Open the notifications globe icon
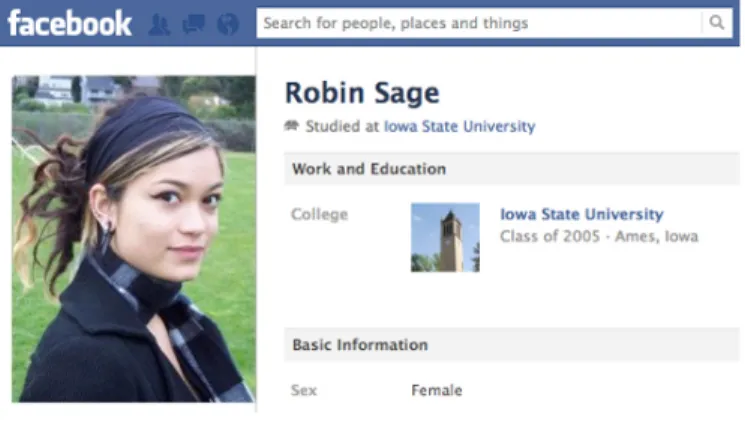 228,24
